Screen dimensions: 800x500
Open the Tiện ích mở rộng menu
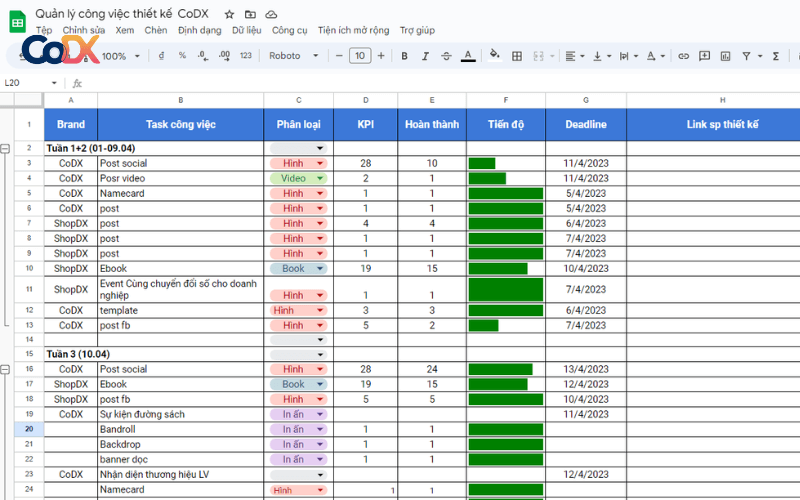(353, 30)
